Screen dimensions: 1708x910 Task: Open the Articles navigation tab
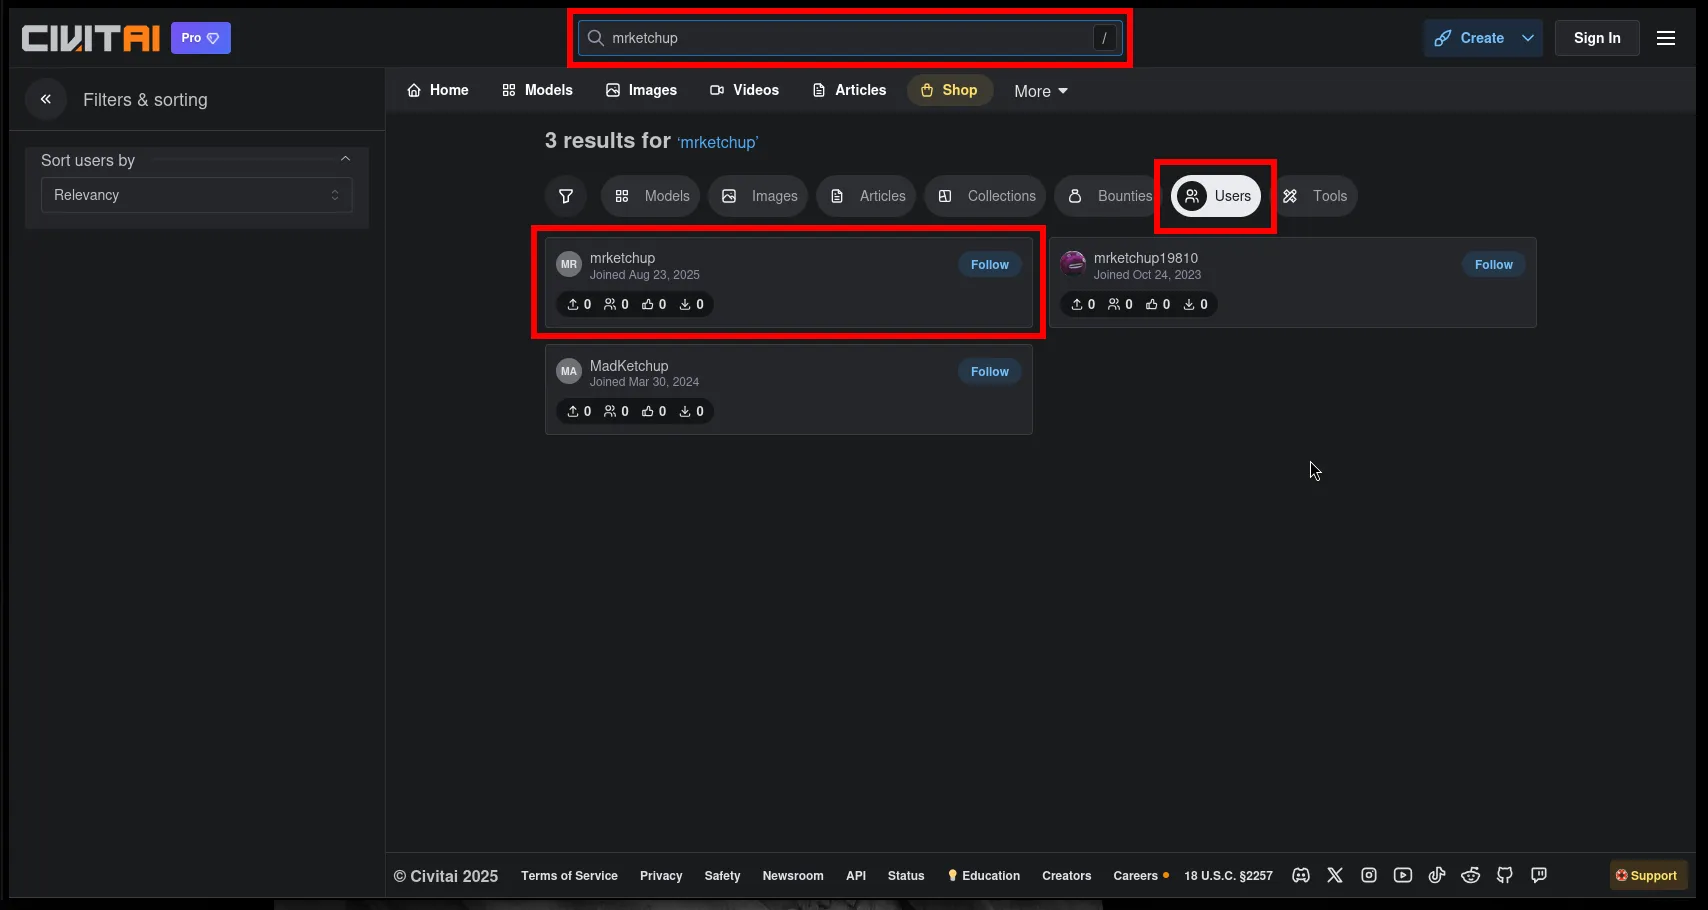849,90
